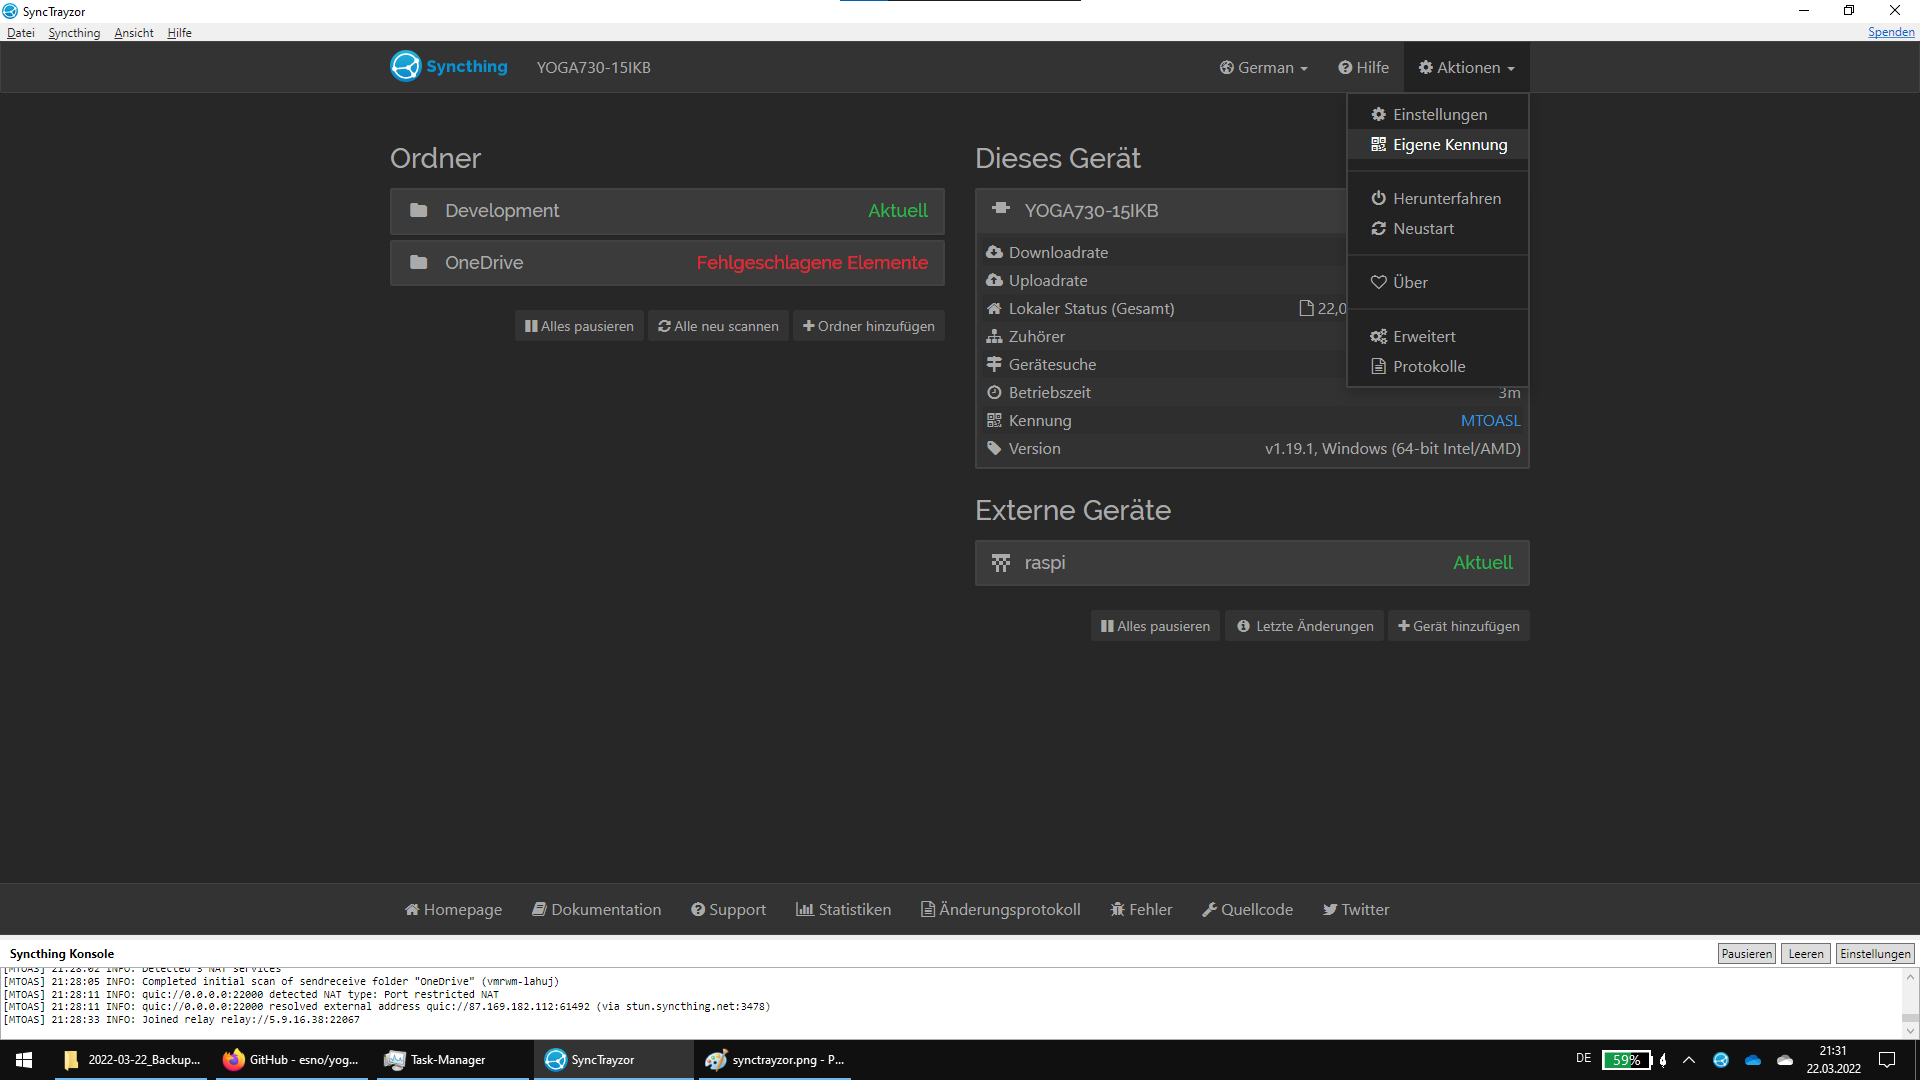Open the Support footer link

tap(728, 909)
